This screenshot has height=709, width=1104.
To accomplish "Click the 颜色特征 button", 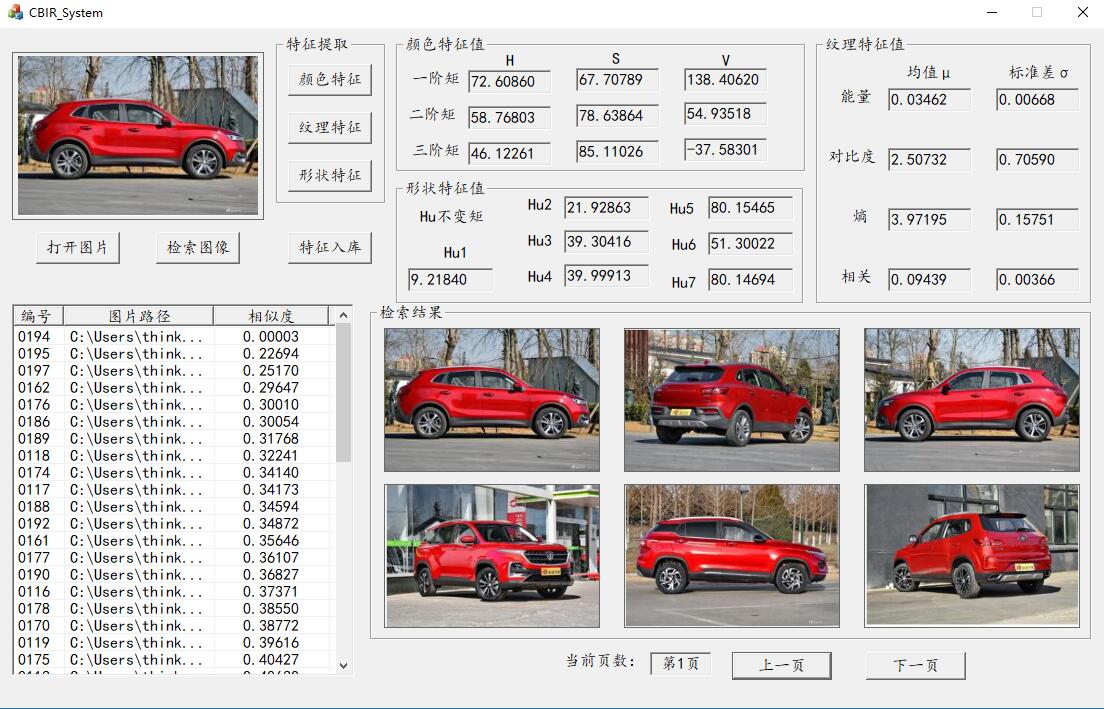I will [x=330, y=80].
